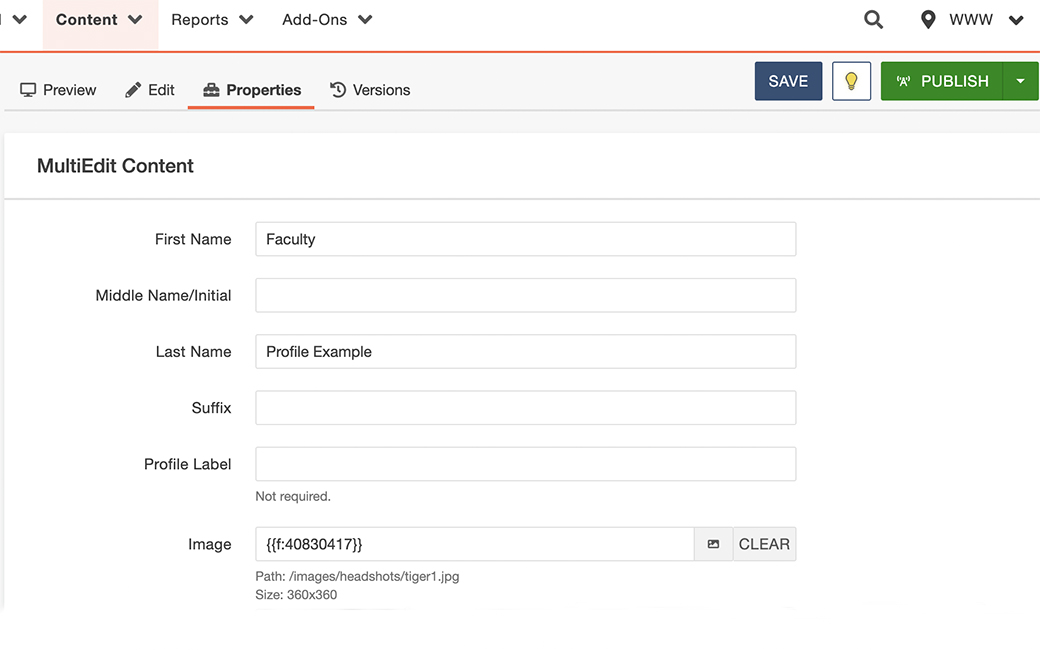Open the Versions tab
This screenshot has height=650, width=1040.
370,90
